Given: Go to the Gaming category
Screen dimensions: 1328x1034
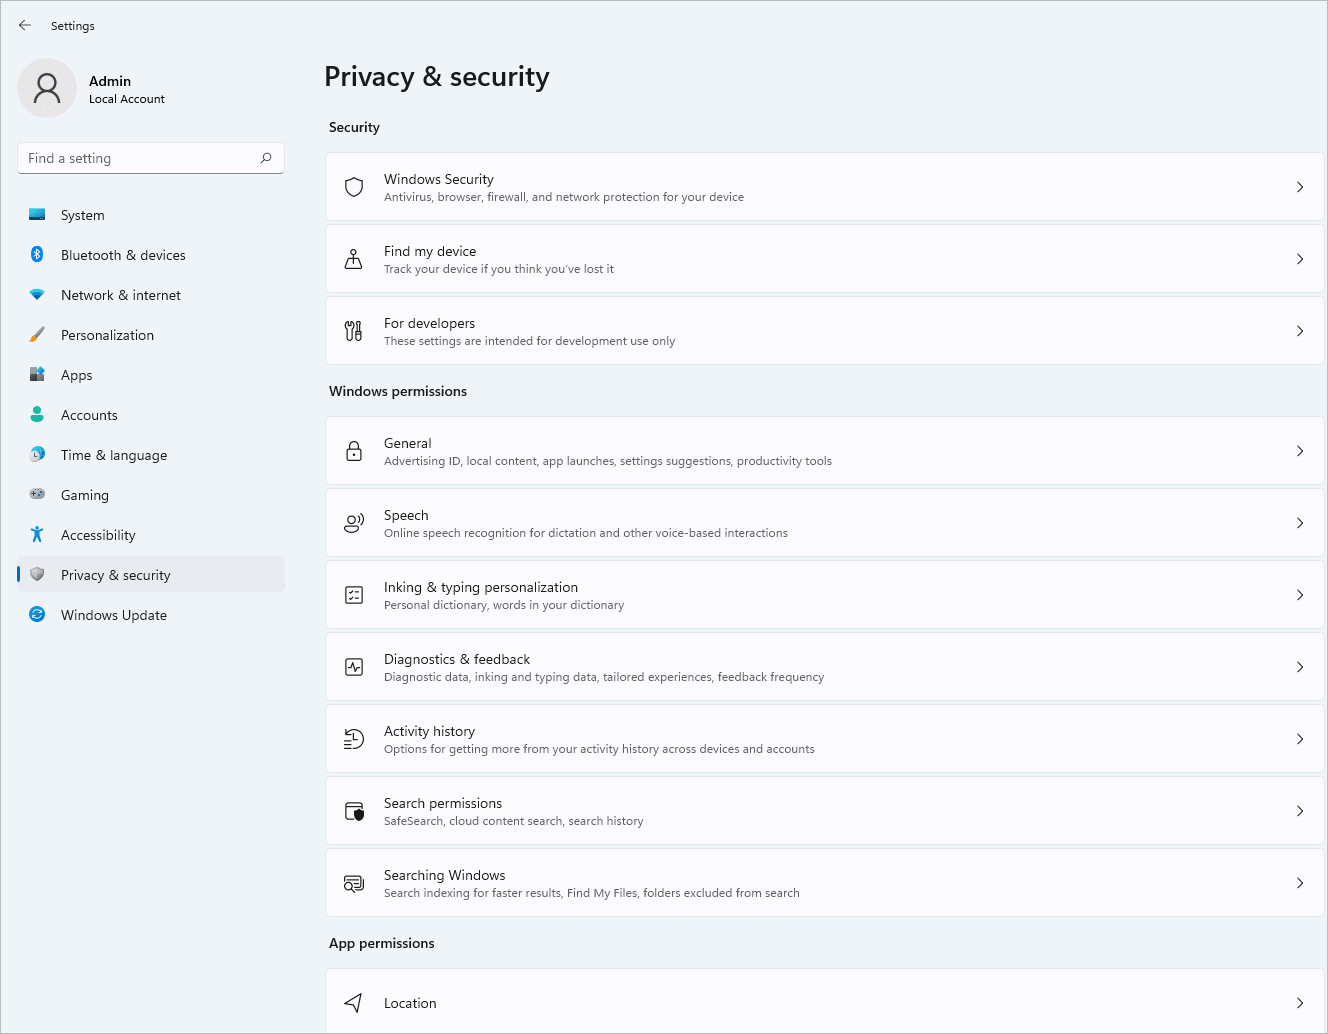Looking at the screenshot, I should pyautogui.click(x=151, y=495).
